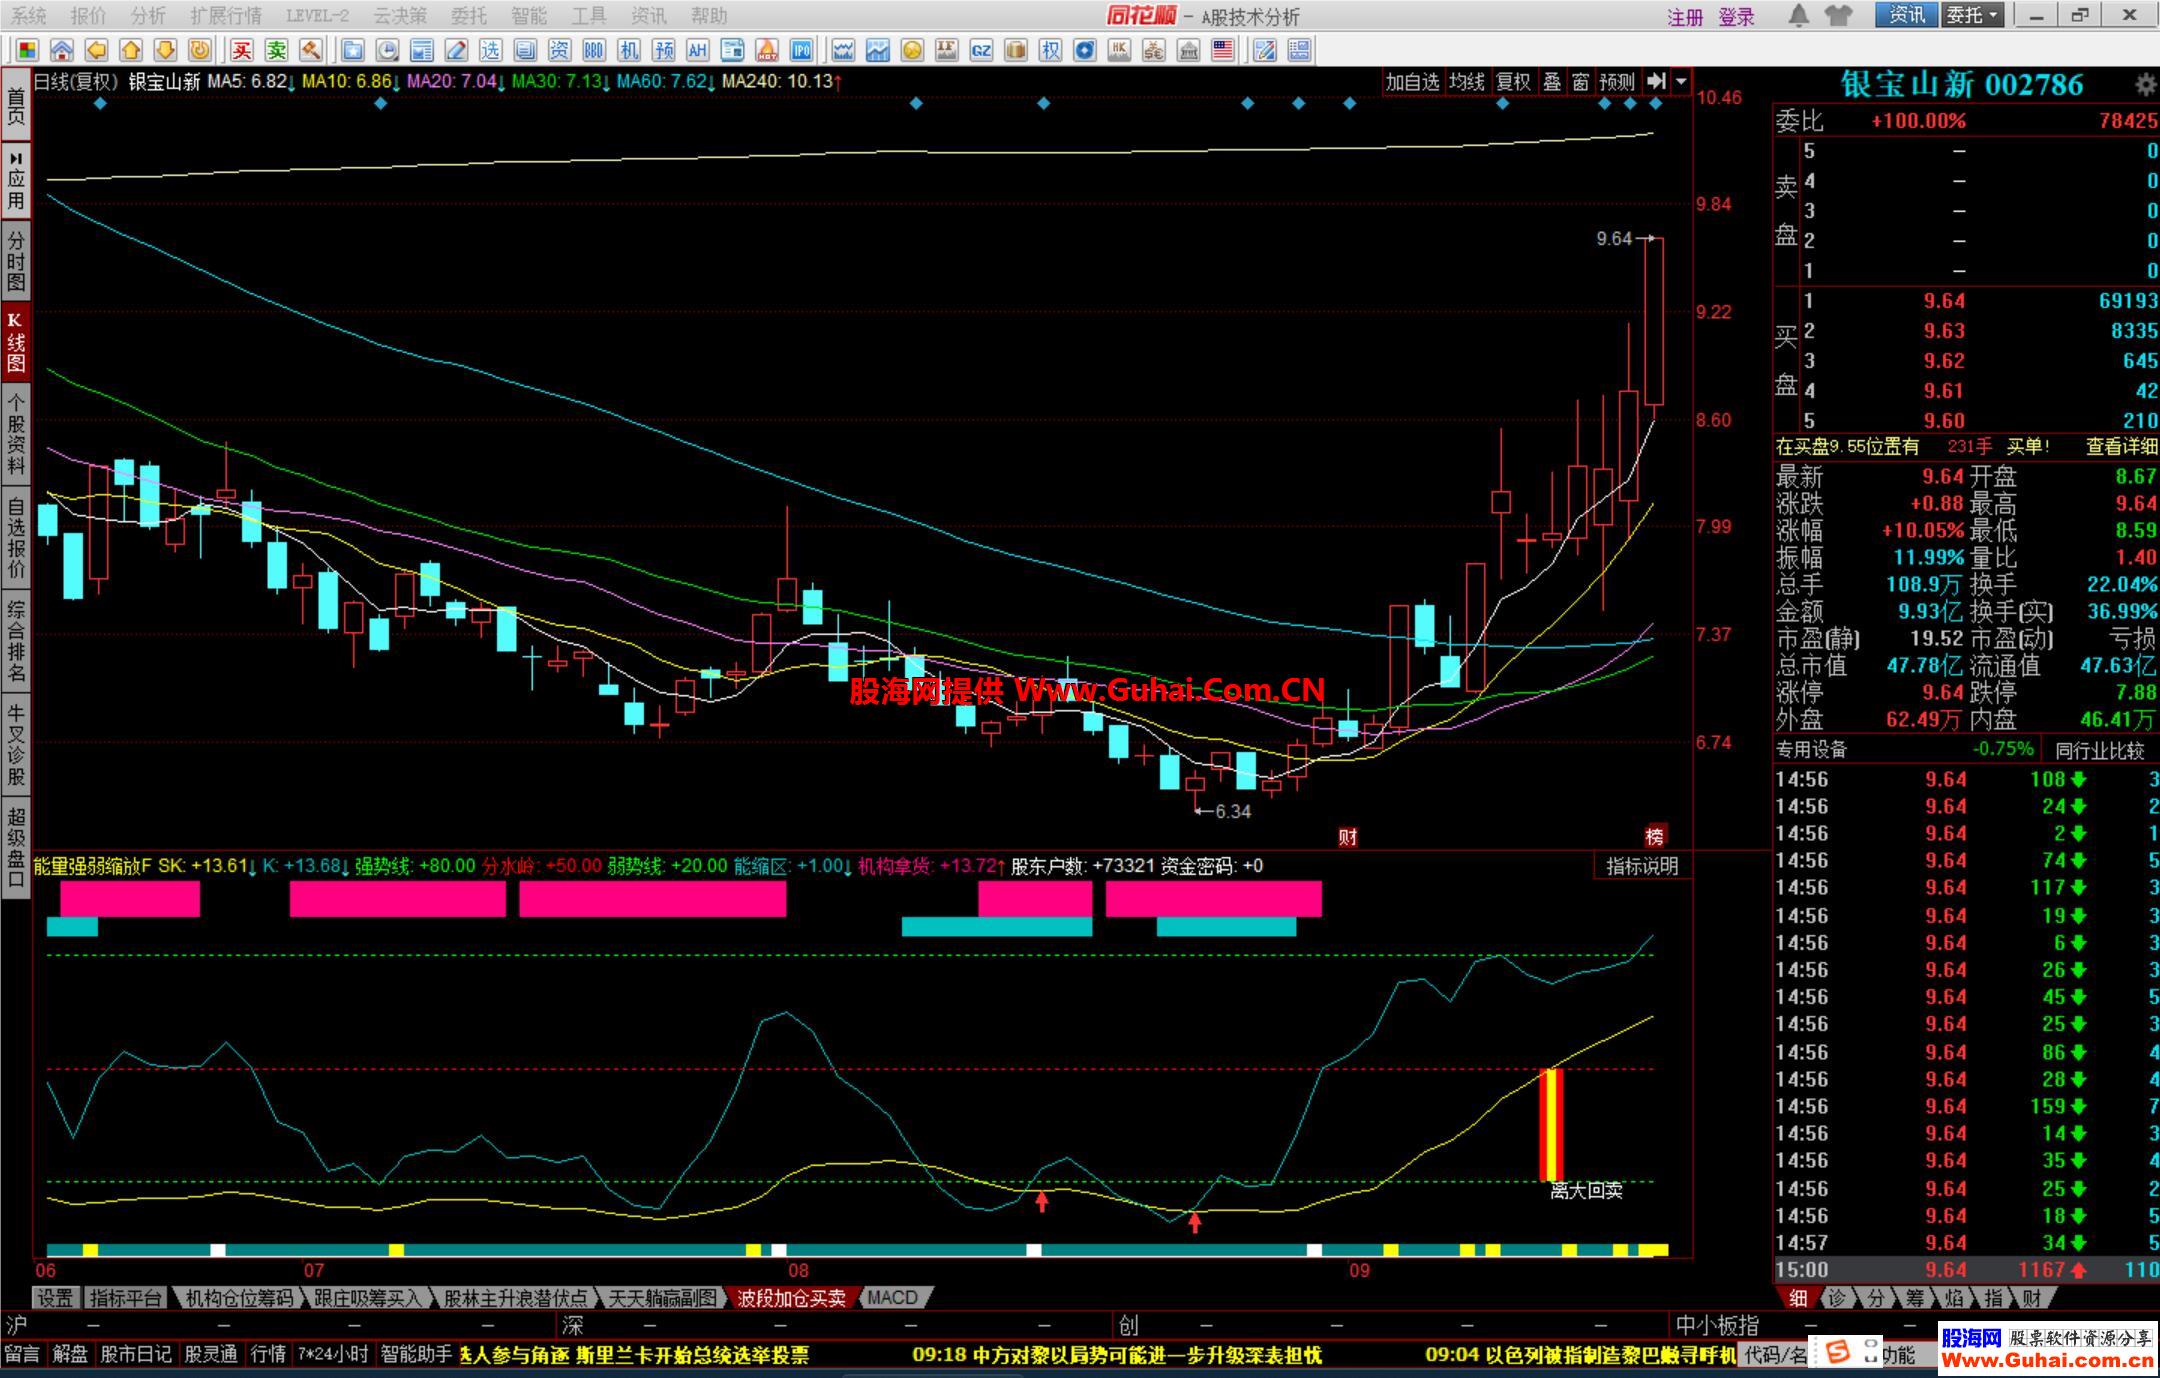Click the down-arrow toolbar icon
The image size is (2160, 1378).
tap(165, 50)
